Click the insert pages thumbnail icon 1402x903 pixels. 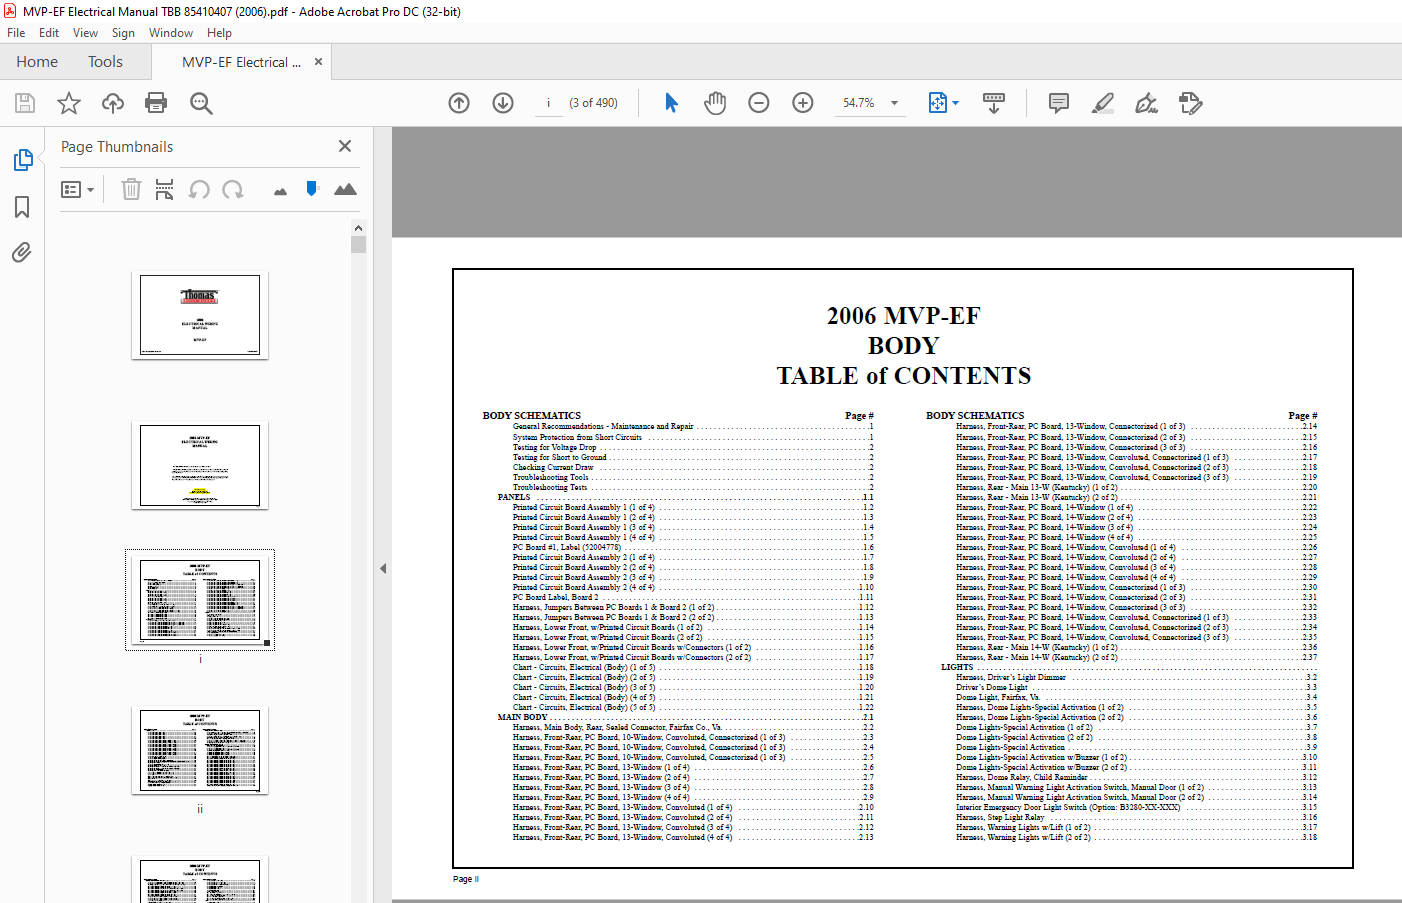pos(165,189)
